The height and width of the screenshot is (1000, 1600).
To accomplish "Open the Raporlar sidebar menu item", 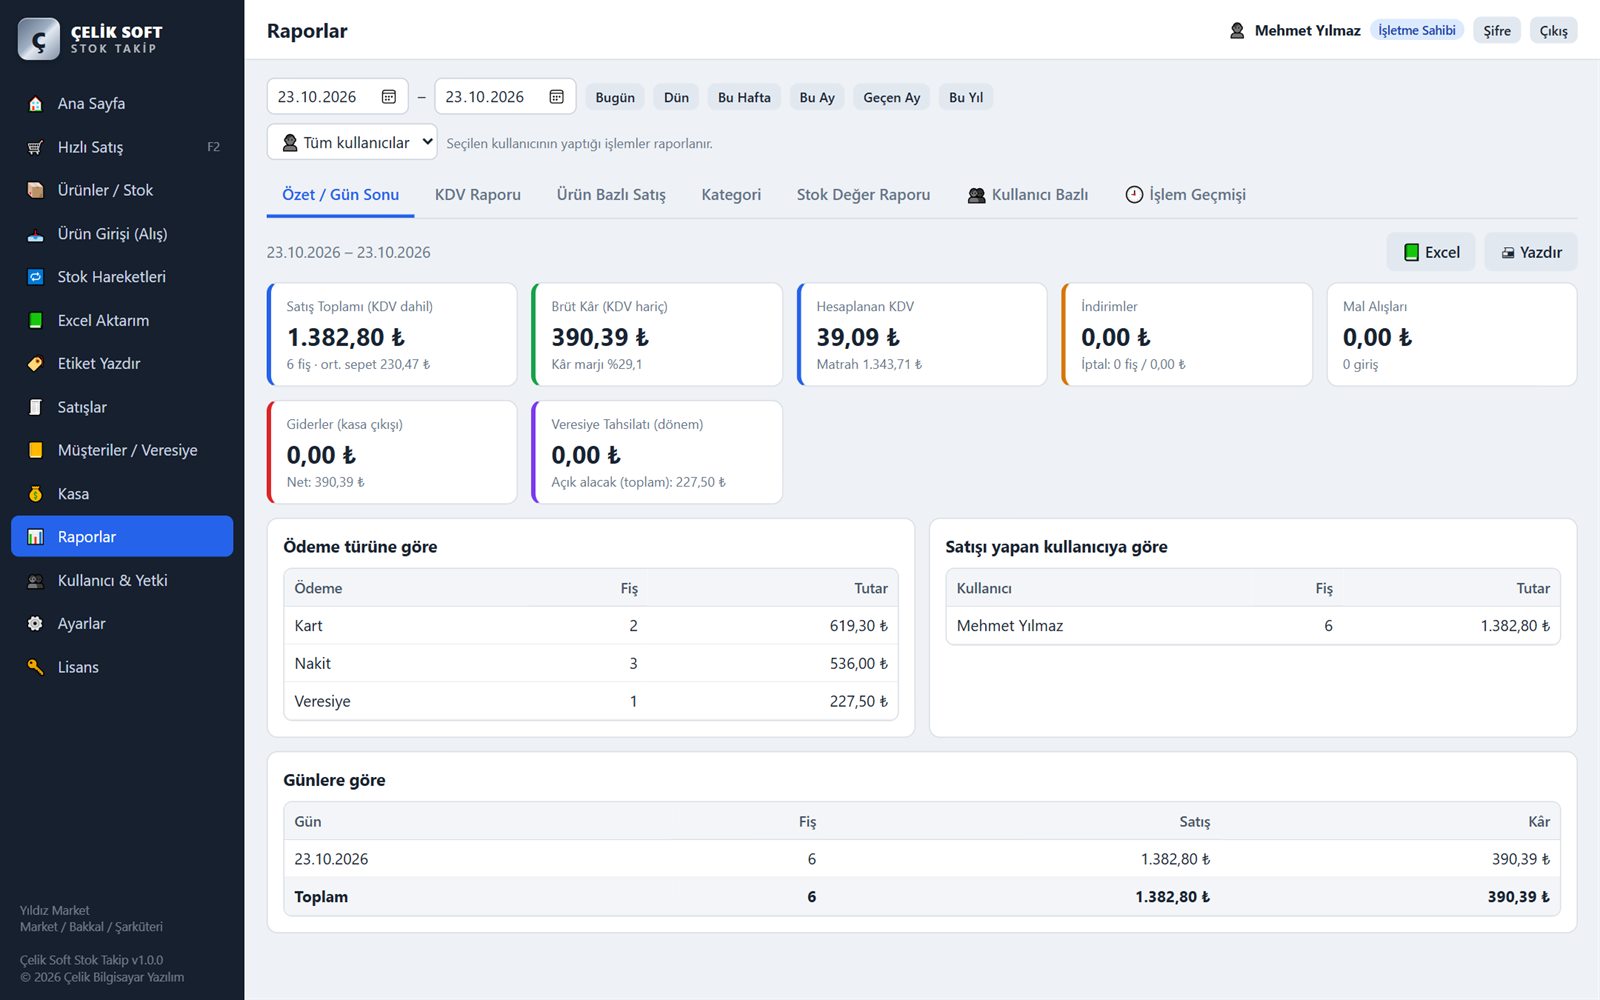I will (x=122, y=537).
